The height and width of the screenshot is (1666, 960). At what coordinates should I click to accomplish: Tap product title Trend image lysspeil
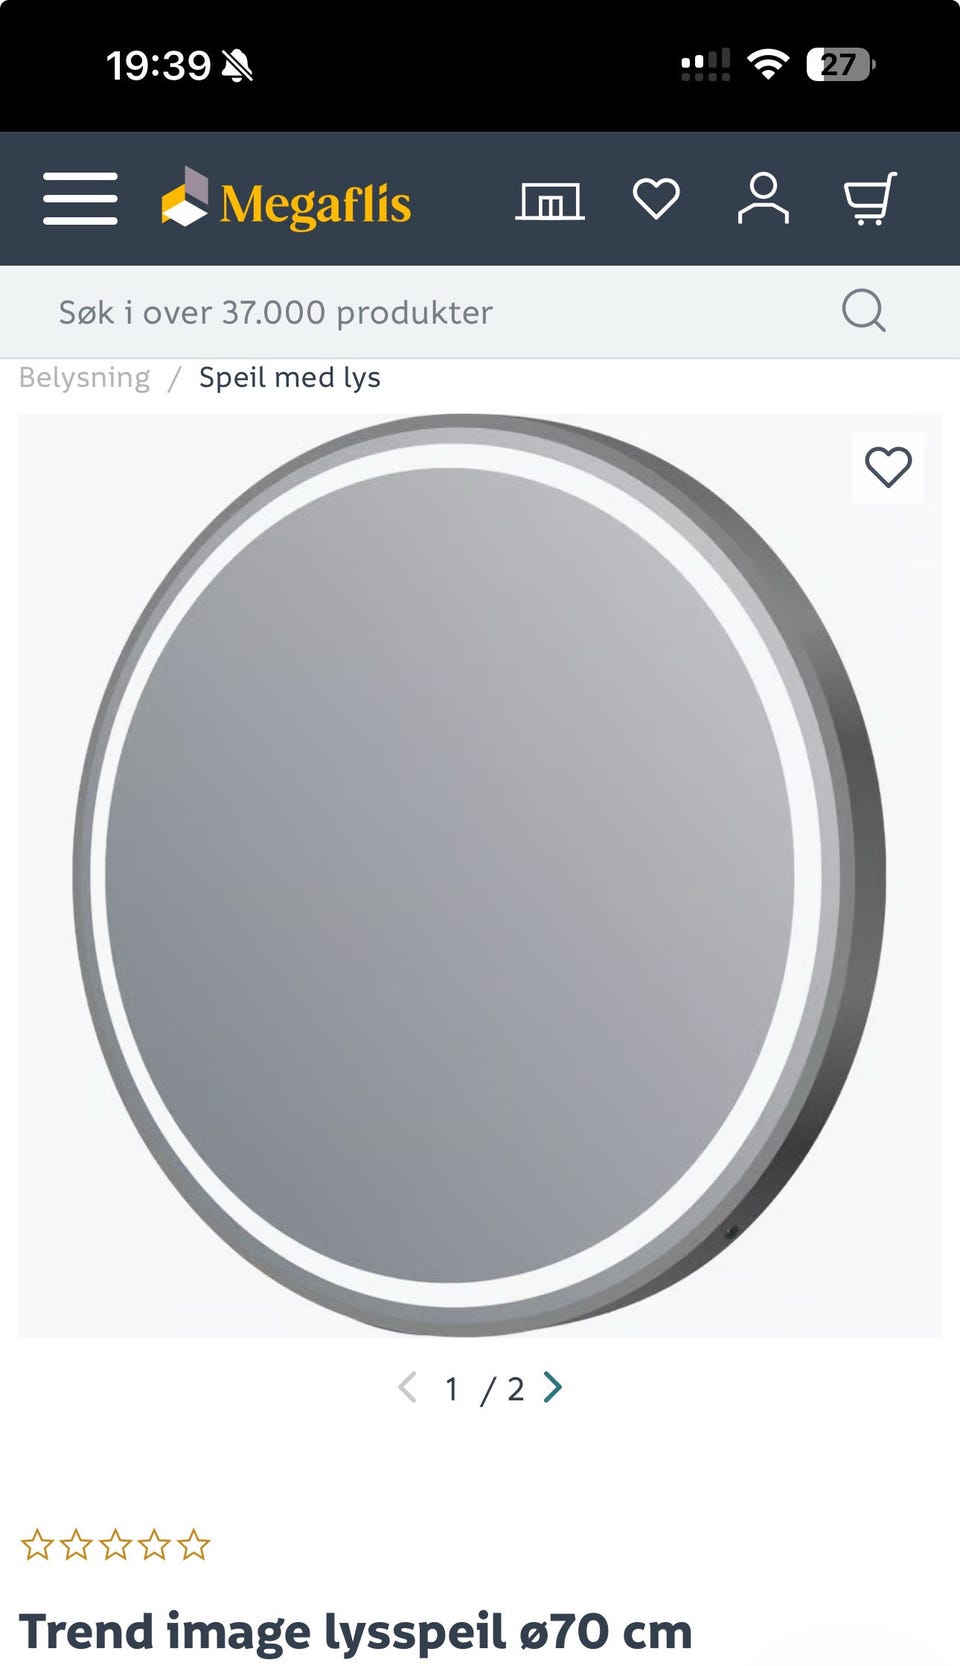coord(356,1632)
